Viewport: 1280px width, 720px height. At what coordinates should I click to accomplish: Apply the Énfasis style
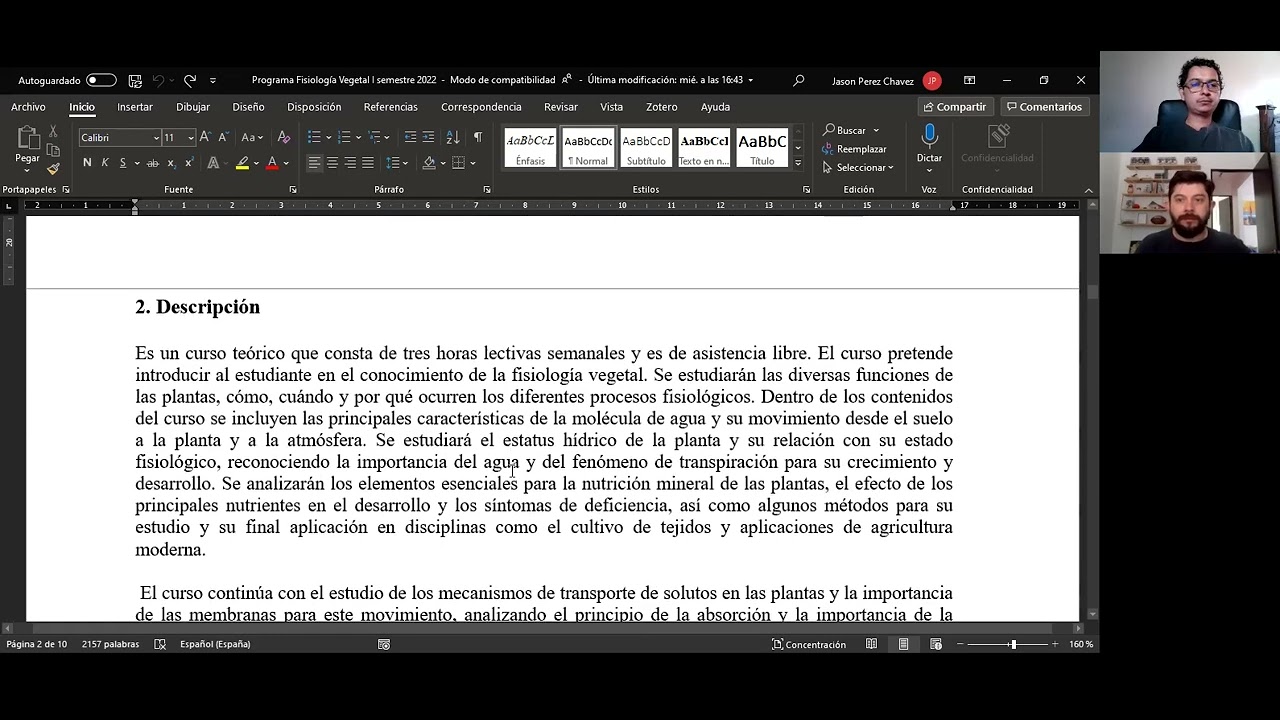coord(530,148)
